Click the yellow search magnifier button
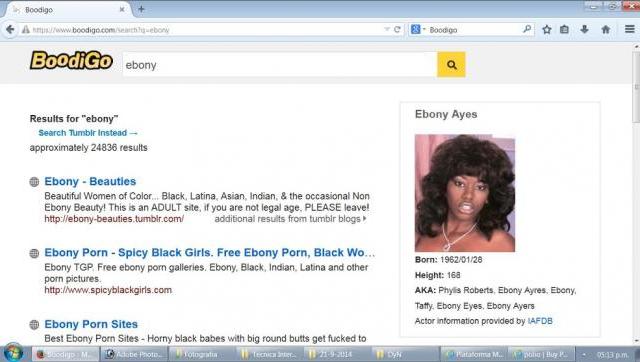The width and height of the screenshot is (640, 362). coord(451,64)
